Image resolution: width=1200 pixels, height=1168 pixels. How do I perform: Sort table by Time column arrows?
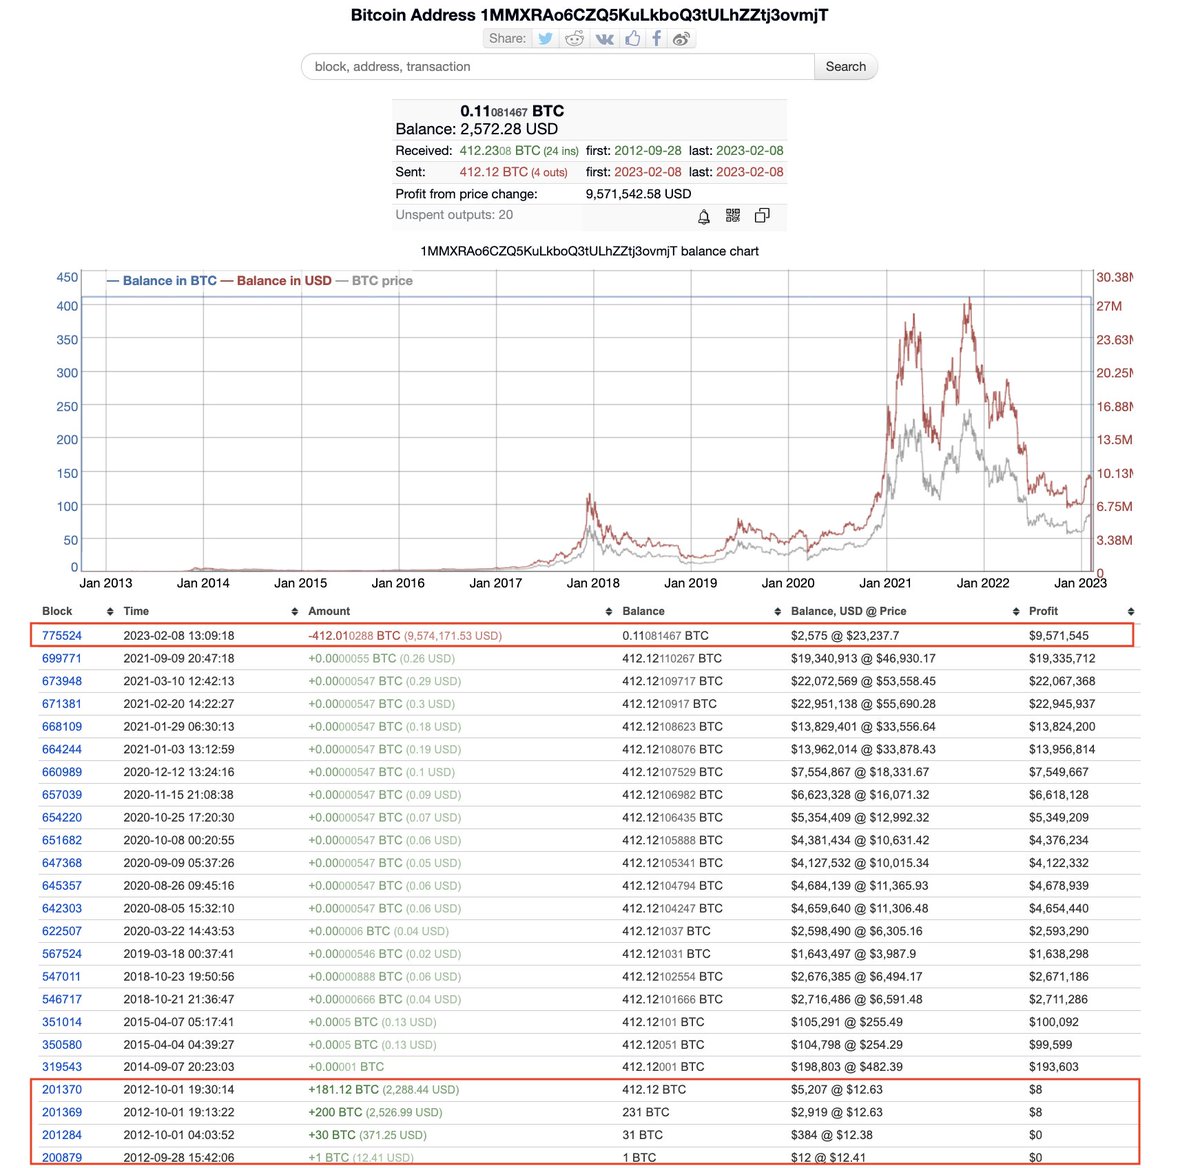tap(295, 611)
